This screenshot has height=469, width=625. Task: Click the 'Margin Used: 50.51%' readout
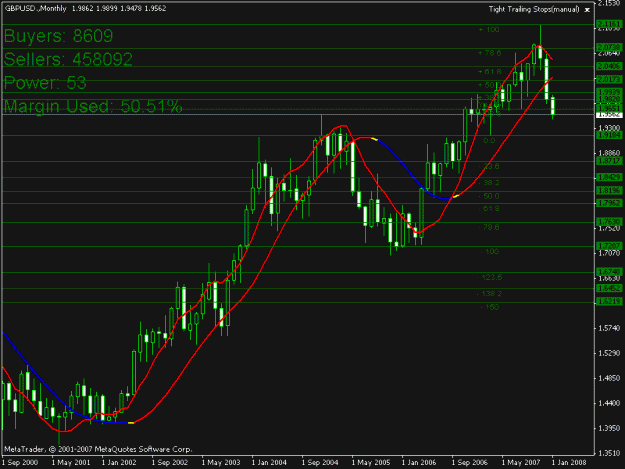93,106
